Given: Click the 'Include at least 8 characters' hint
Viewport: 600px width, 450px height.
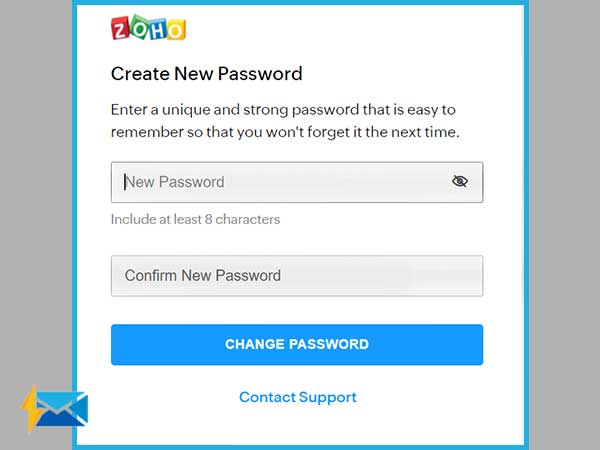Looking at the screenshot, I should click(196, 219).
